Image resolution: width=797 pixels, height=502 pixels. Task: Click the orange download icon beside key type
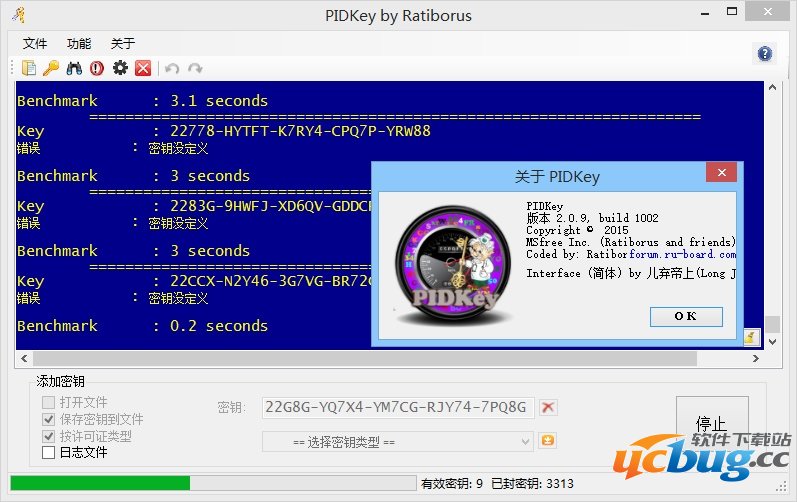(x=547, y=440)
